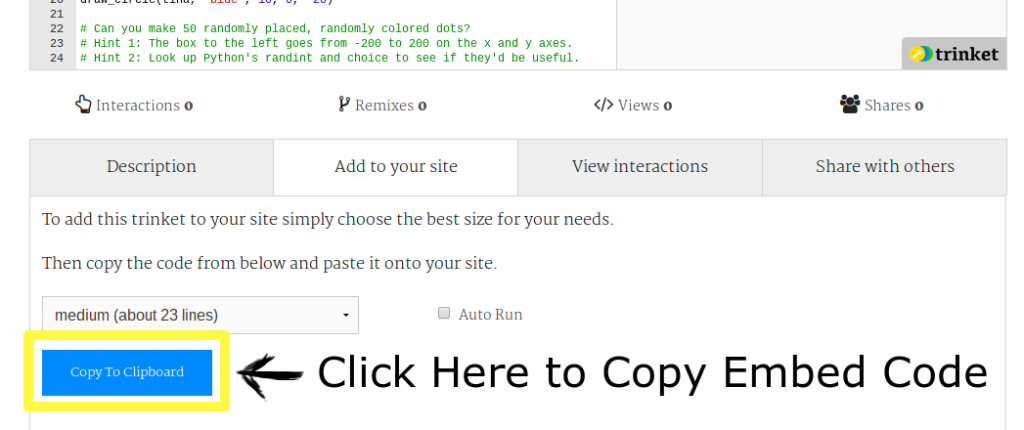Click the 'Then copy the code' instruction text
This screenshot has width=1024, height=430.
click(x=270, y=264)
